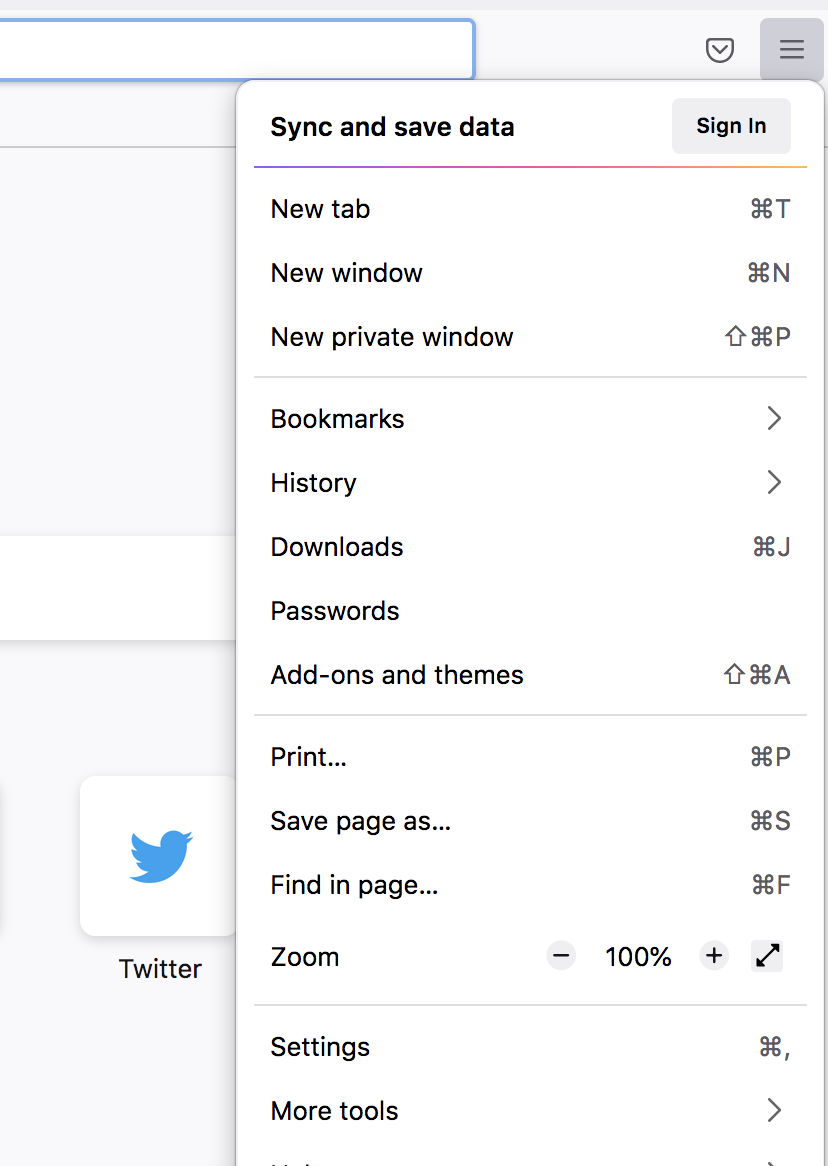Open a New tab
Viewport: 828px width, 1166px height.
[x=530, y=209]
